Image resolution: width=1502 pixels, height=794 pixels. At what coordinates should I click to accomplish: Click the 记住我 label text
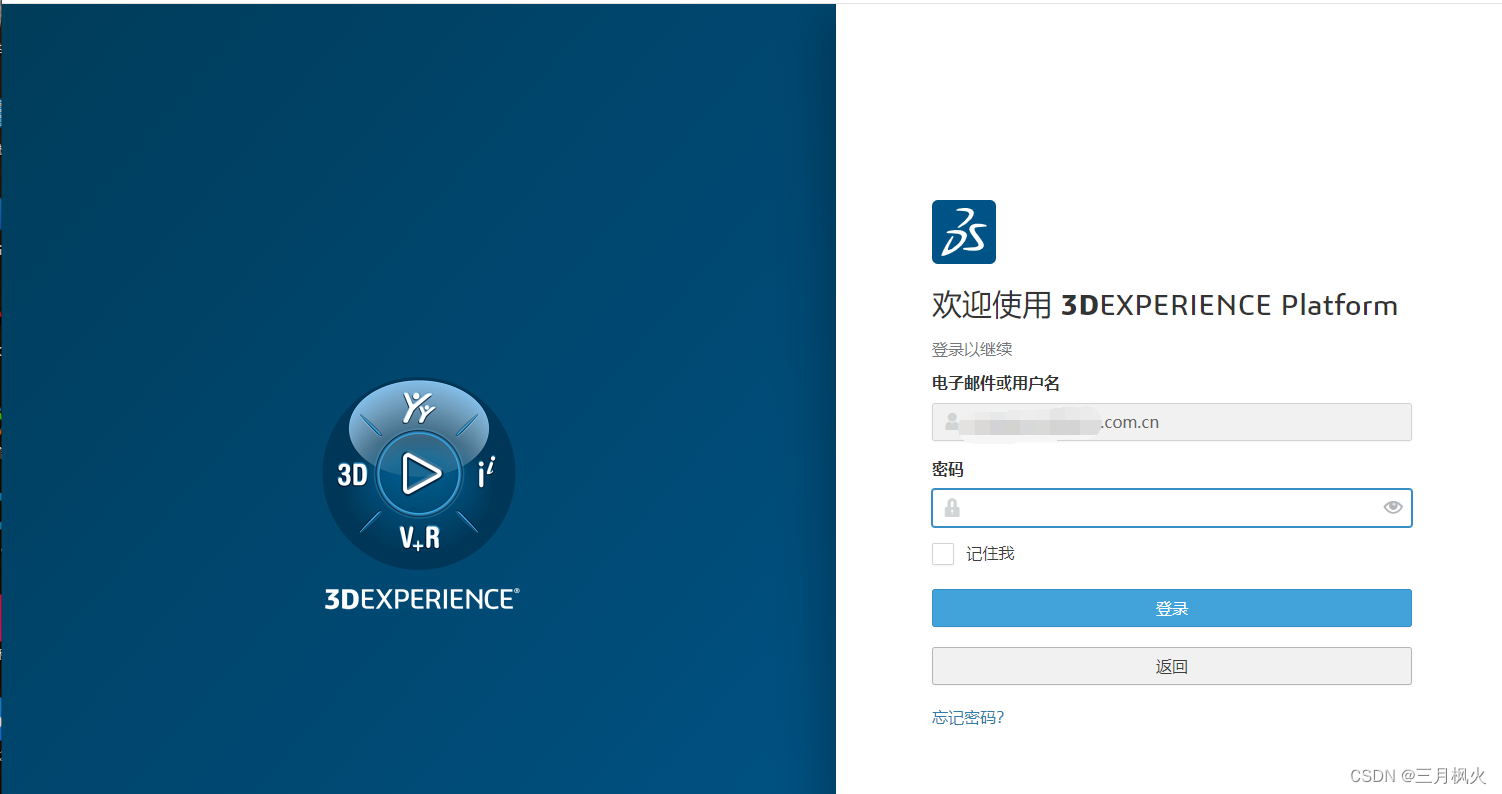pos(990,554)
